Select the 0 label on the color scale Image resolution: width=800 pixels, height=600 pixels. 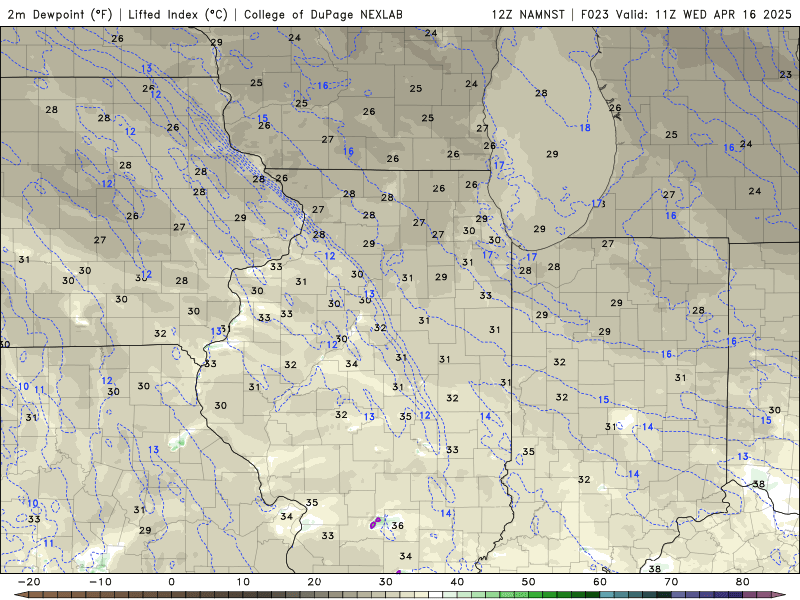pyautogui.click(x=171, y=582)
